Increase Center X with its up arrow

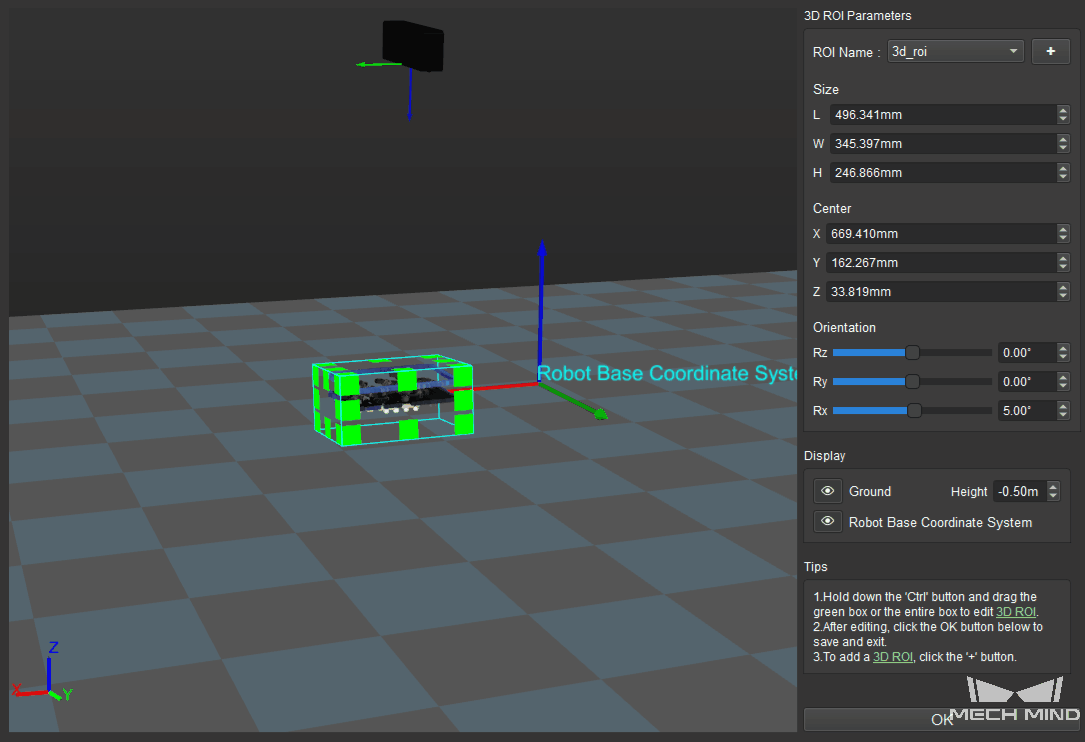1063,229
